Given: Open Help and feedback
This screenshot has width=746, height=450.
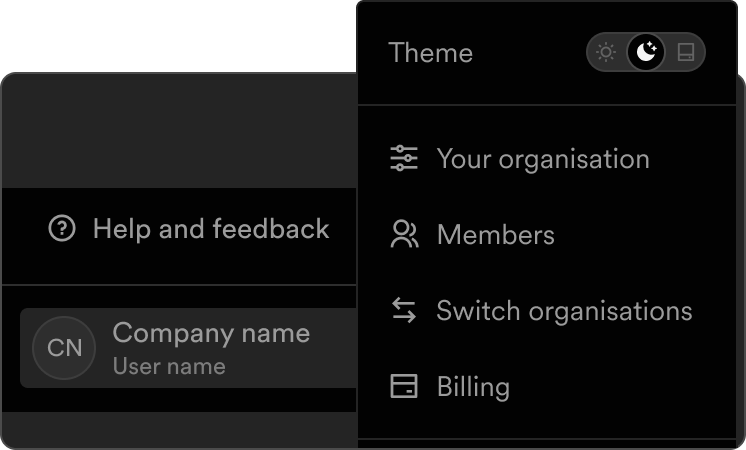Looking at the screenshot, I should point(211,229).
